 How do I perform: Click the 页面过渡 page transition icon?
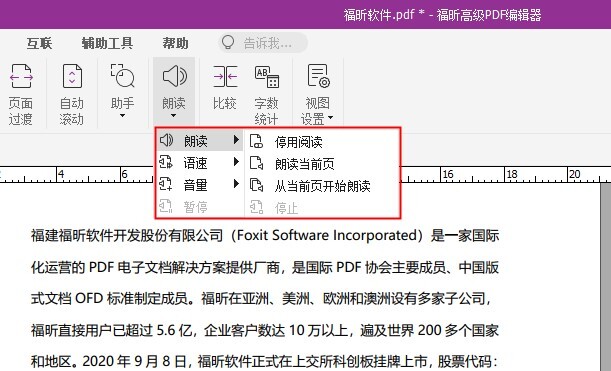point(21,76)
